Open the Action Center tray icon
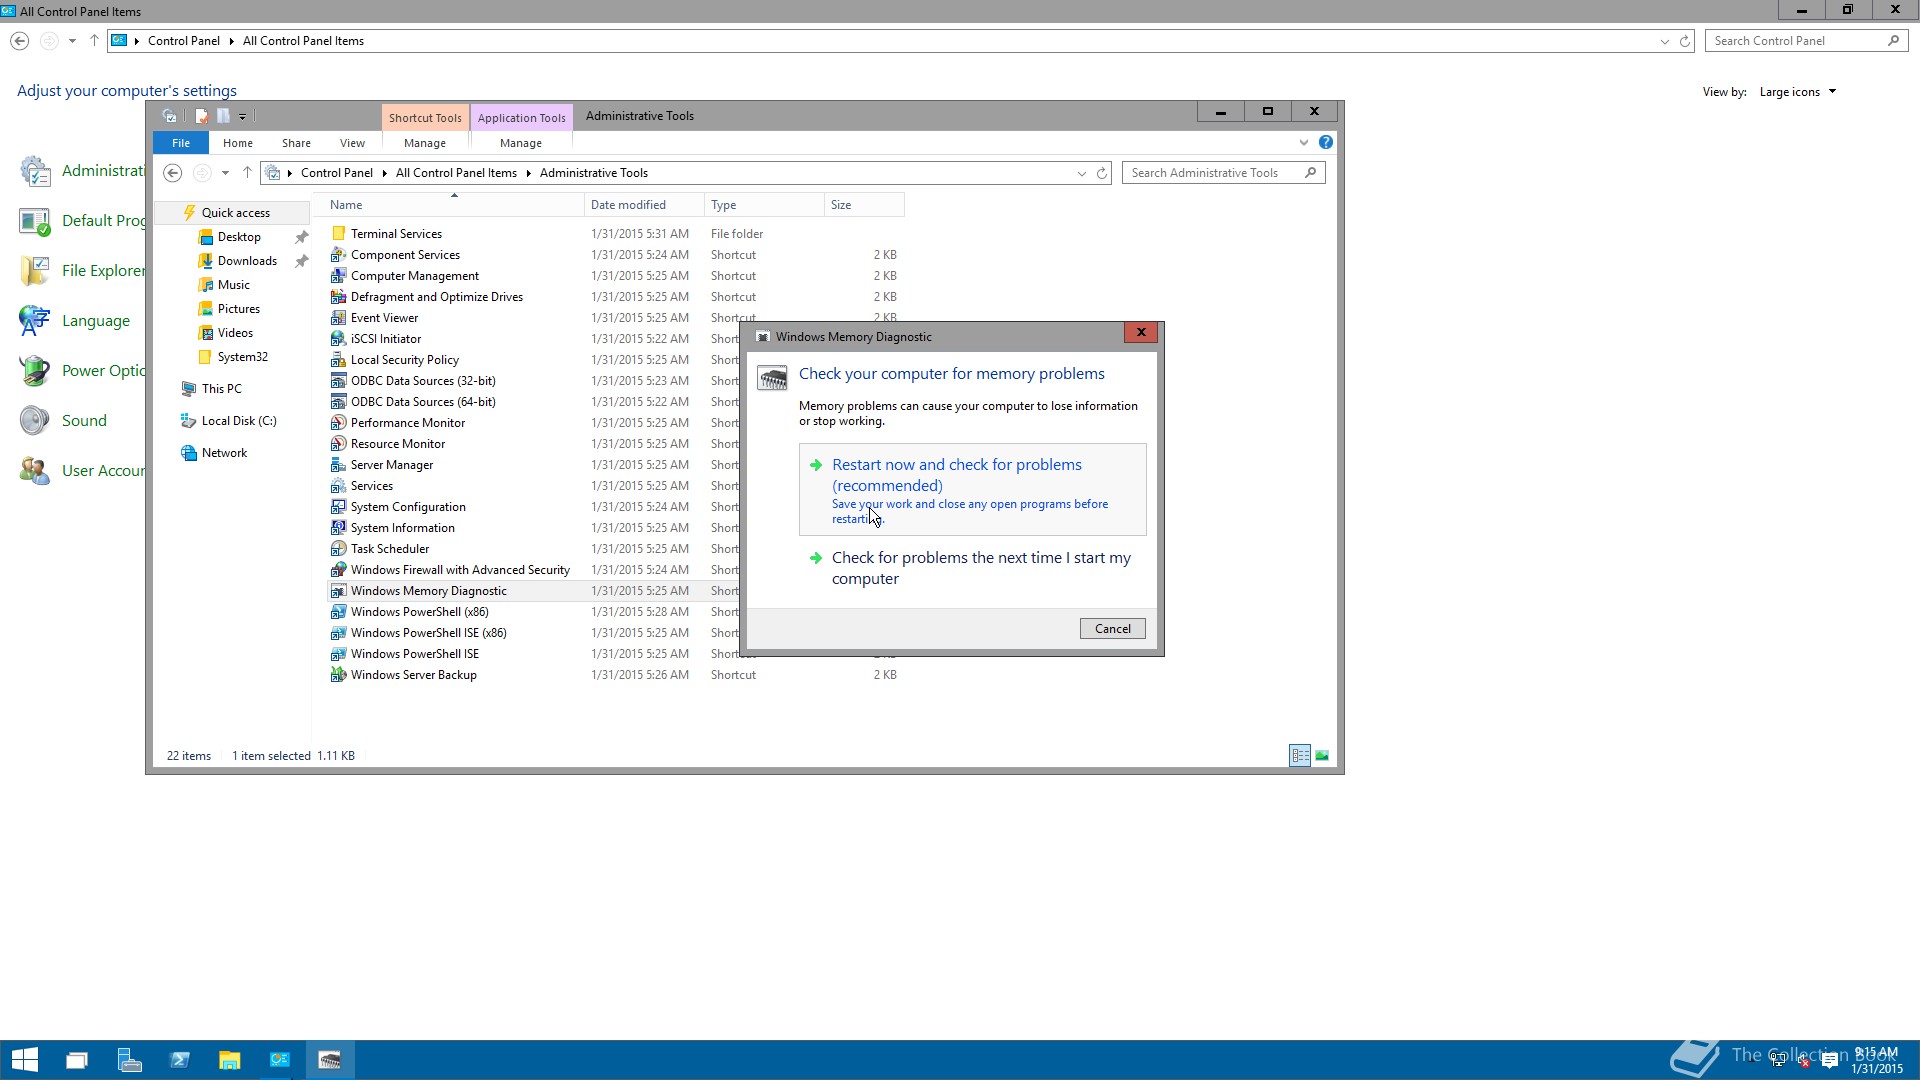The height and width of the screenshot is (1080, 1920). click(1830, 1061)
